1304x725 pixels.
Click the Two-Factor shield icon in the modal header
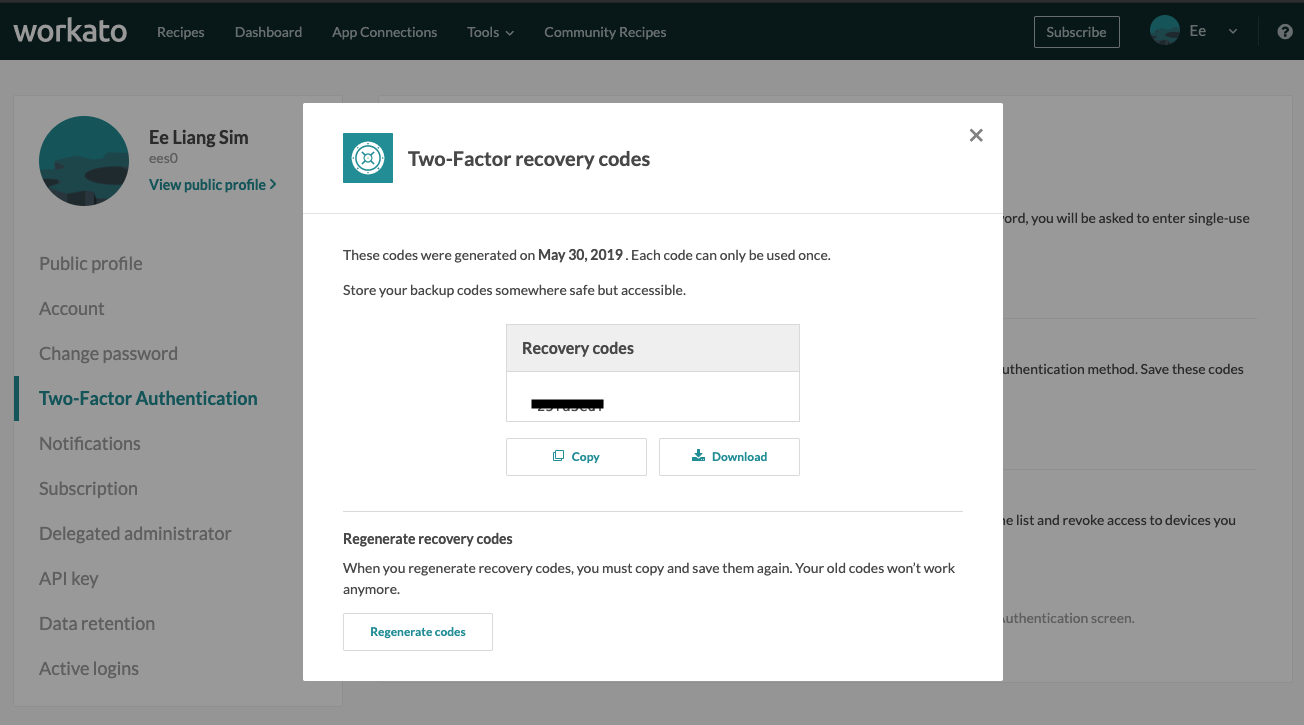point(367,158)
